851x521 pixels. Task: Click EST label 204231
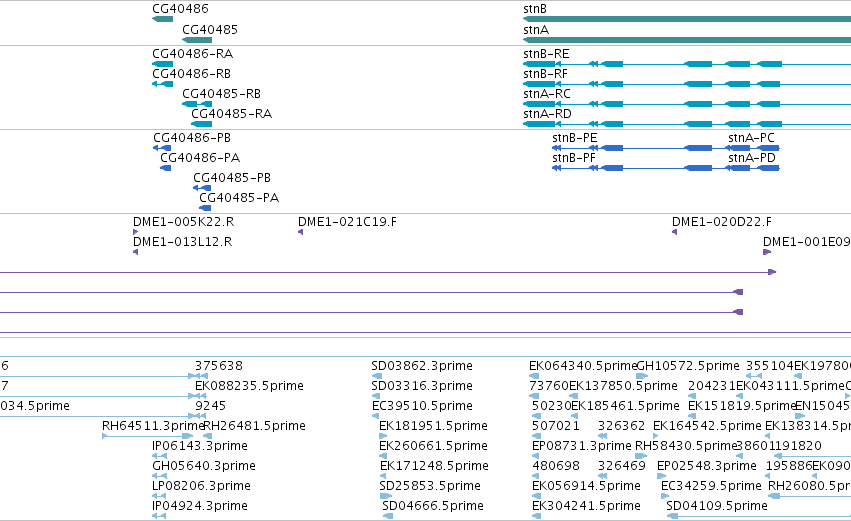(712, 385)
